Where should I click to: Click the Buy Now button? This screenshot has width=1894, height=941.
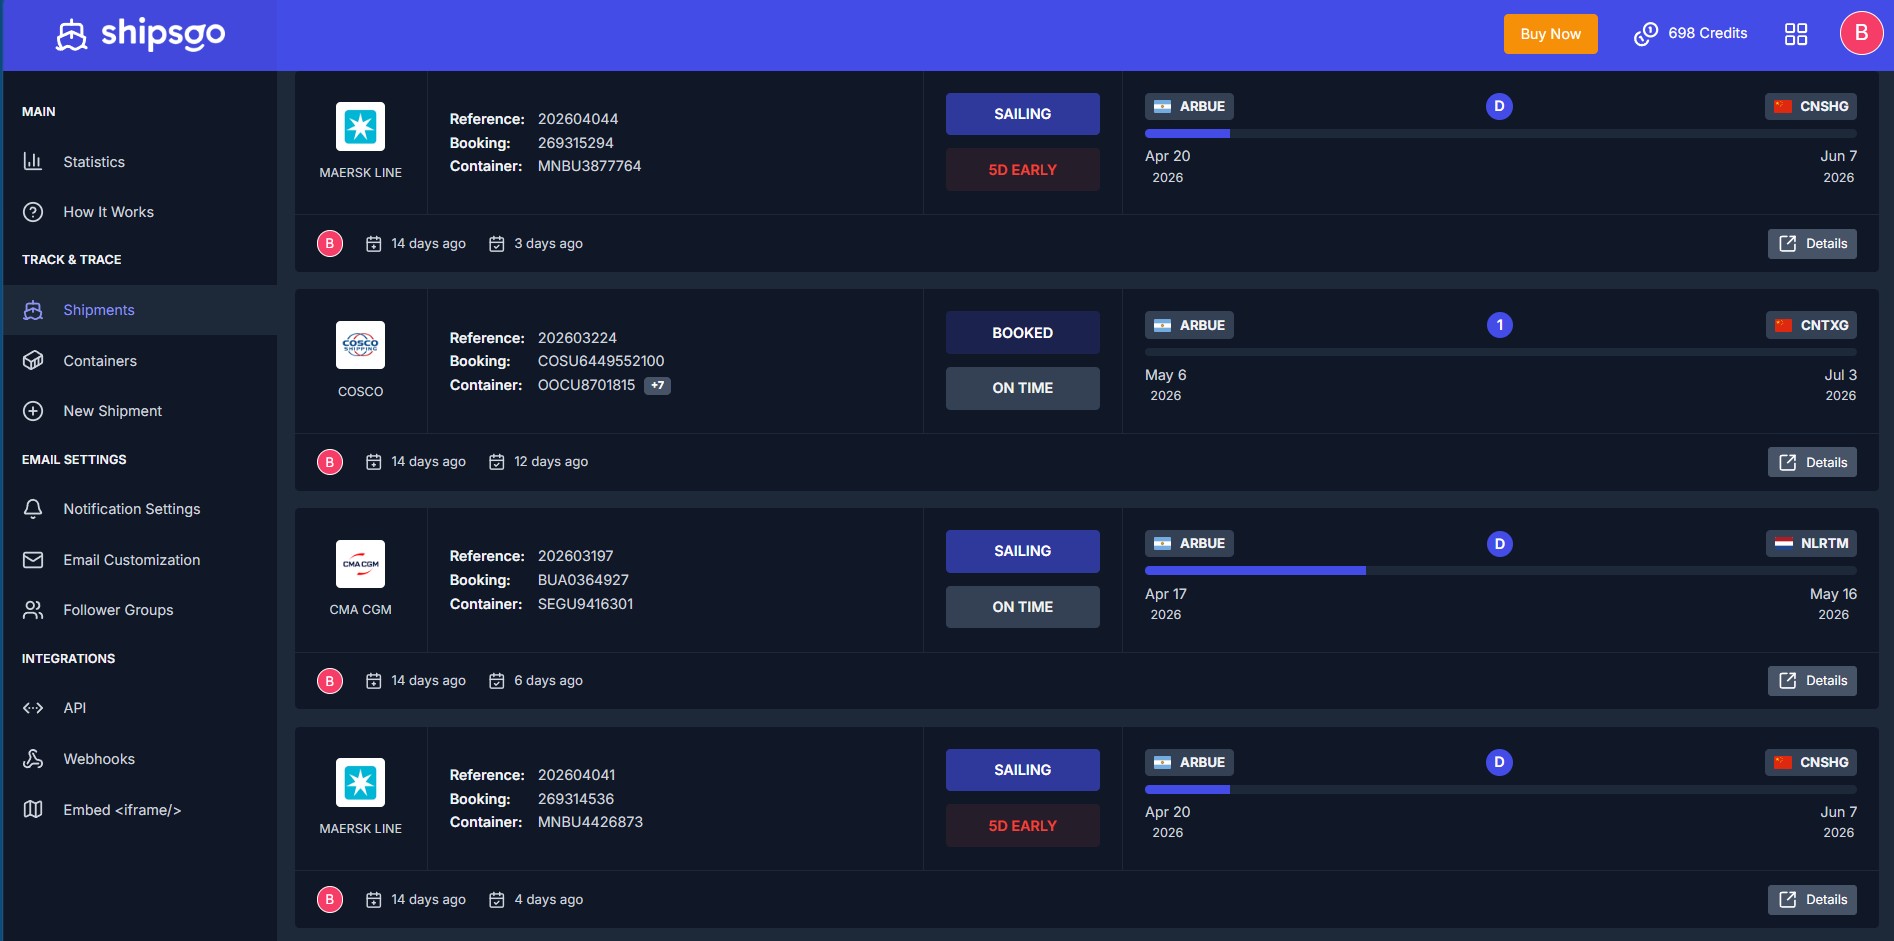(x=1550, y=33)
